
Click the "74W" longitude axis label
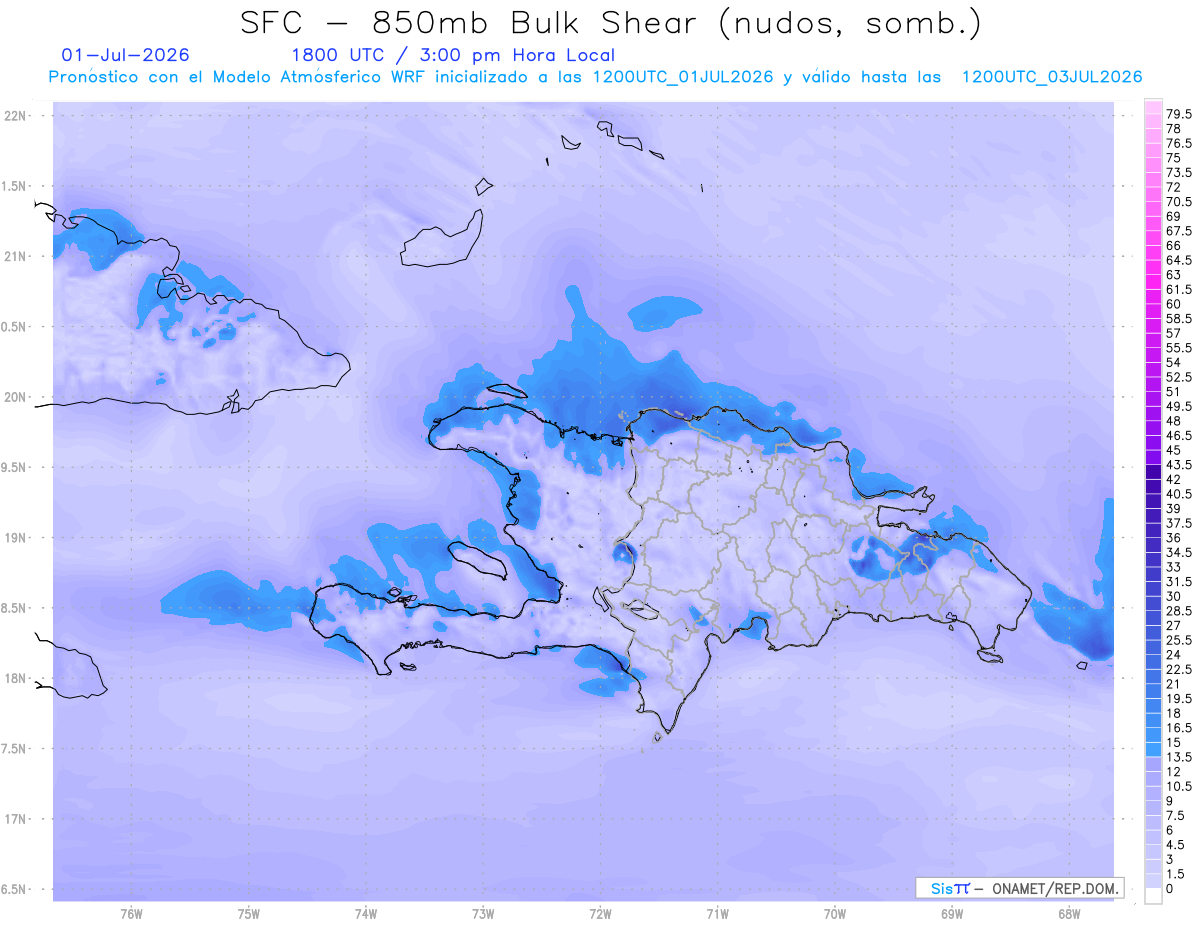(366, 914)
